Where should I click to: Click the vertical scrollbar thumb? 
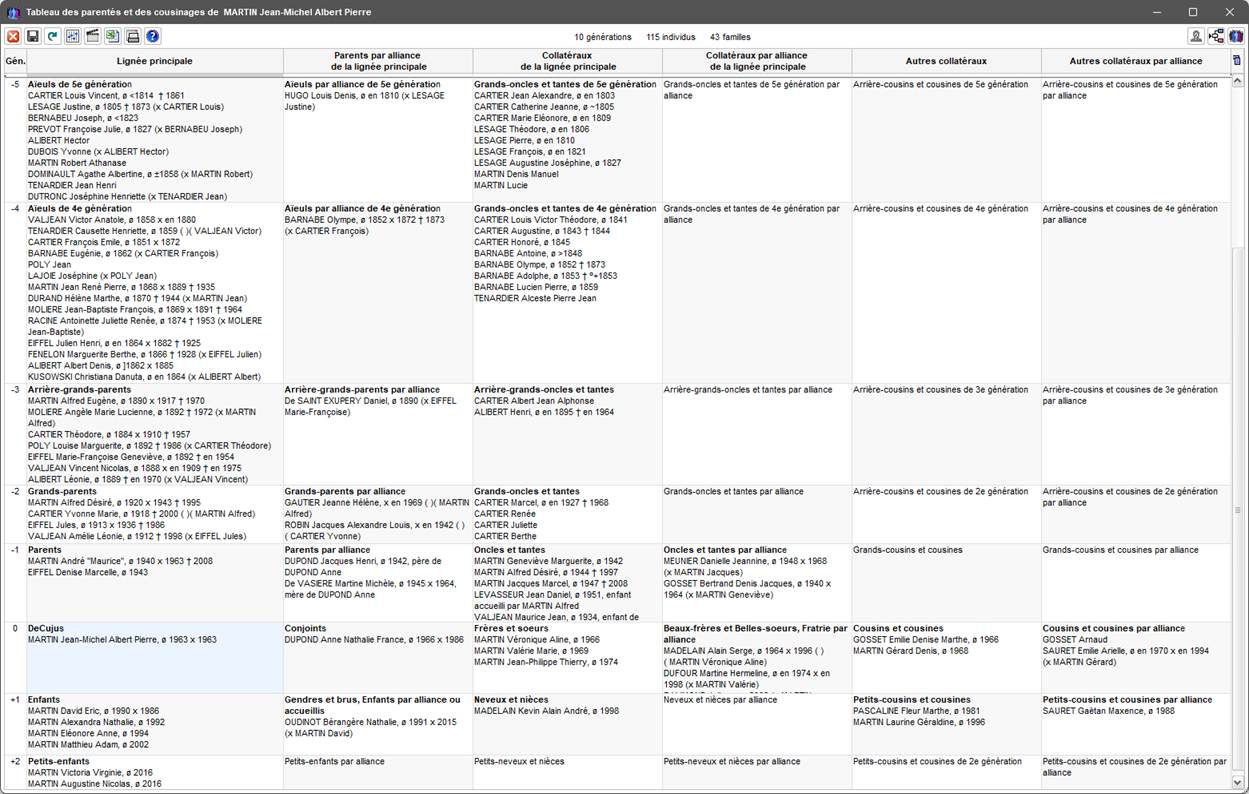click(1237, 510)
